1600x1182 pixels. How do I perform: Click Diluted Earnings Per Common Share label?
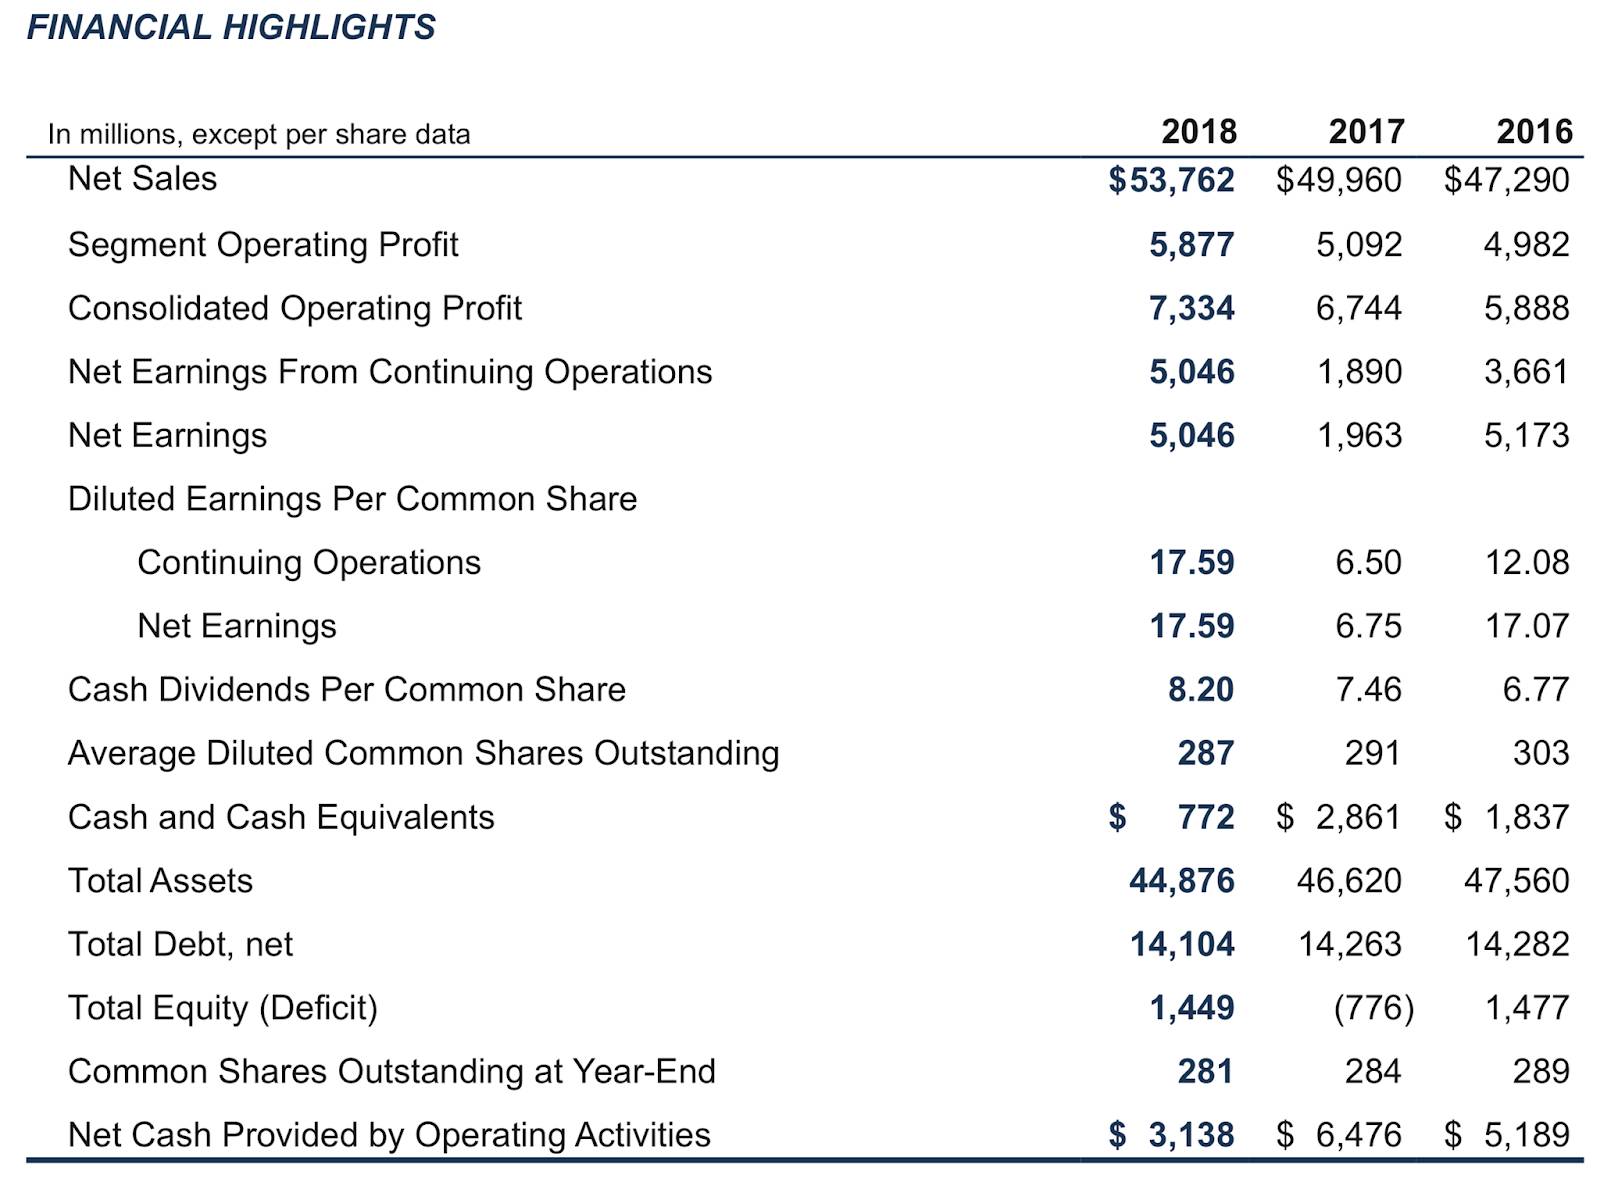[352, 499]
